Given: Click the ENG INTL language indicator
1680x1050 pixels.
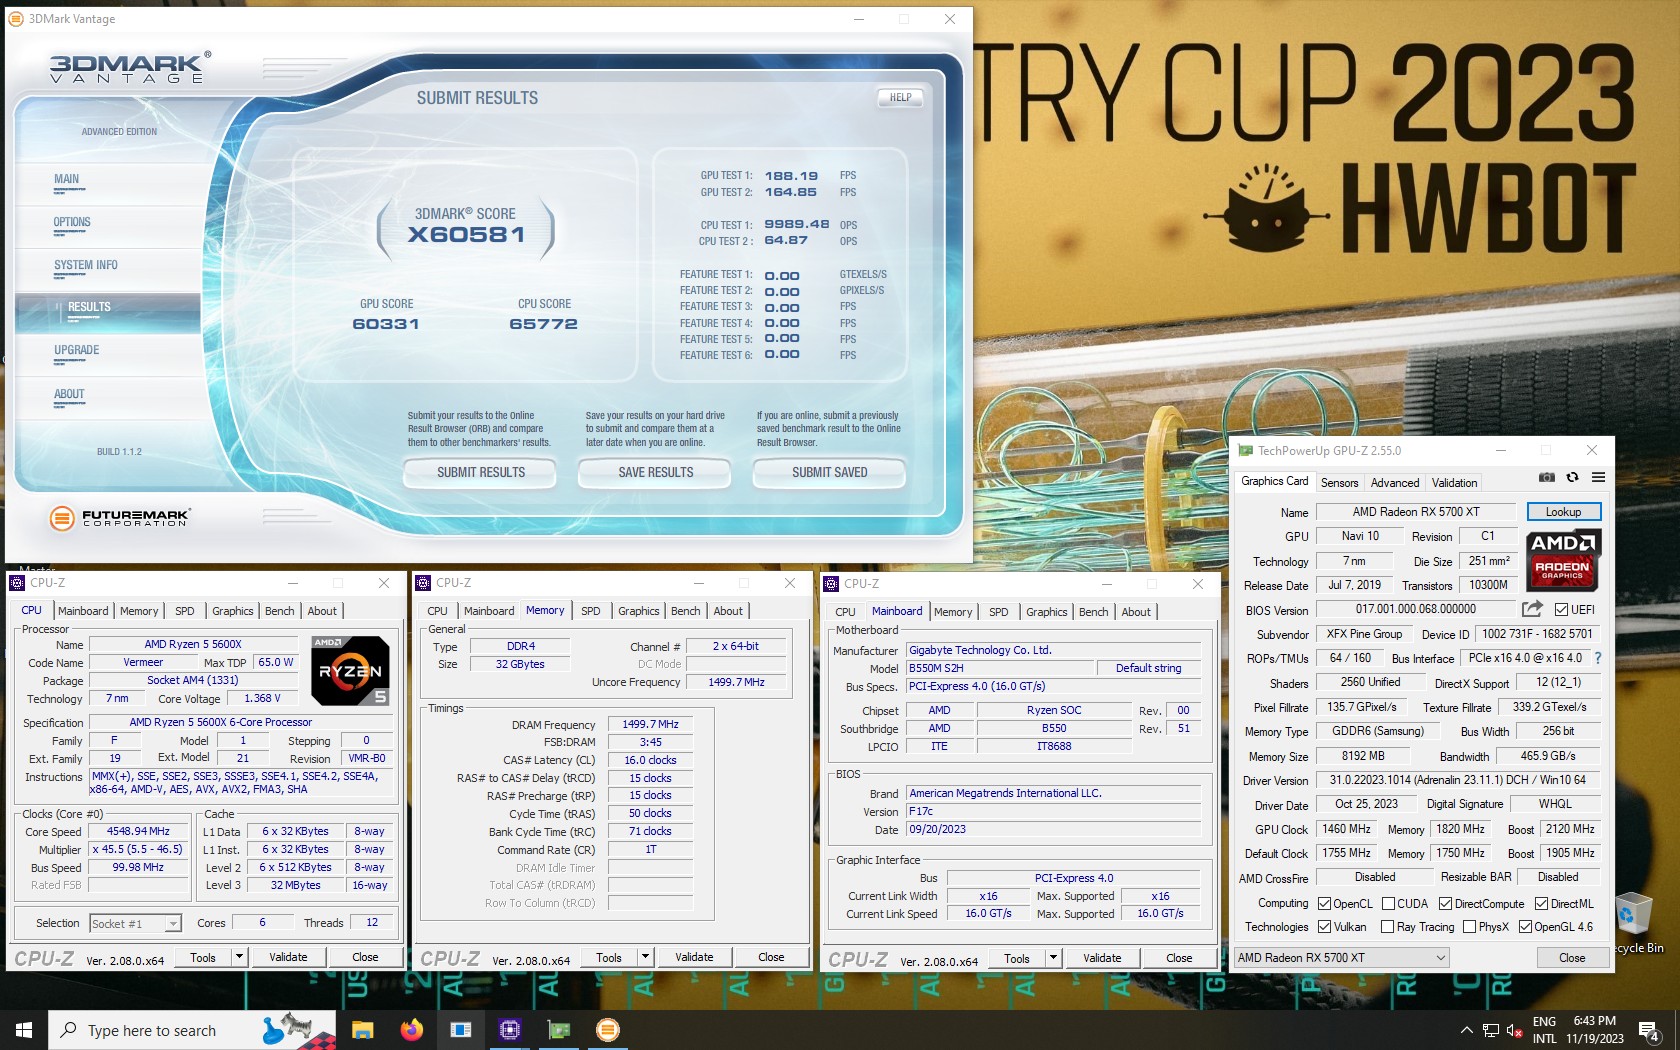Looking at the screenshot, I should click(1544, 1030).
